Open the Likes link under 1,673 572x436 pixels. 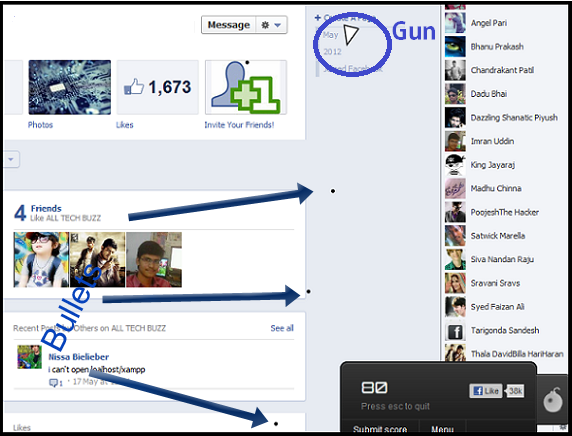click(124, 125)
